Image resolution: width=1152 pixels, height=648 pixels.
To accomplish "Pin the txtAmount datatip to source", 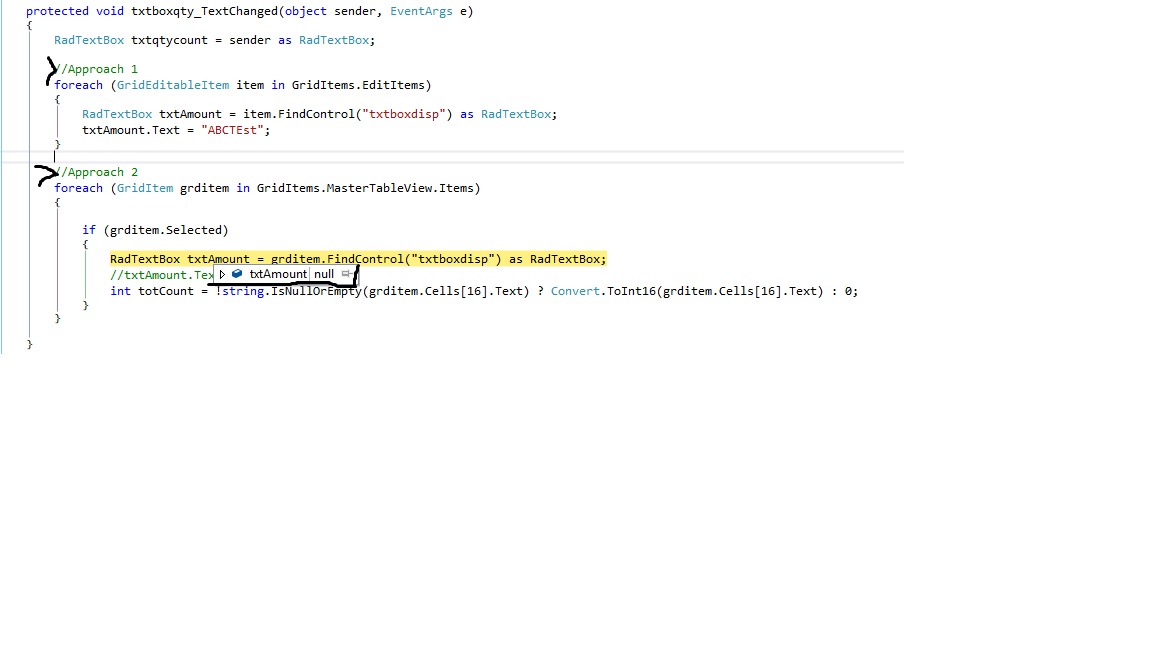I will click(346, 274).
